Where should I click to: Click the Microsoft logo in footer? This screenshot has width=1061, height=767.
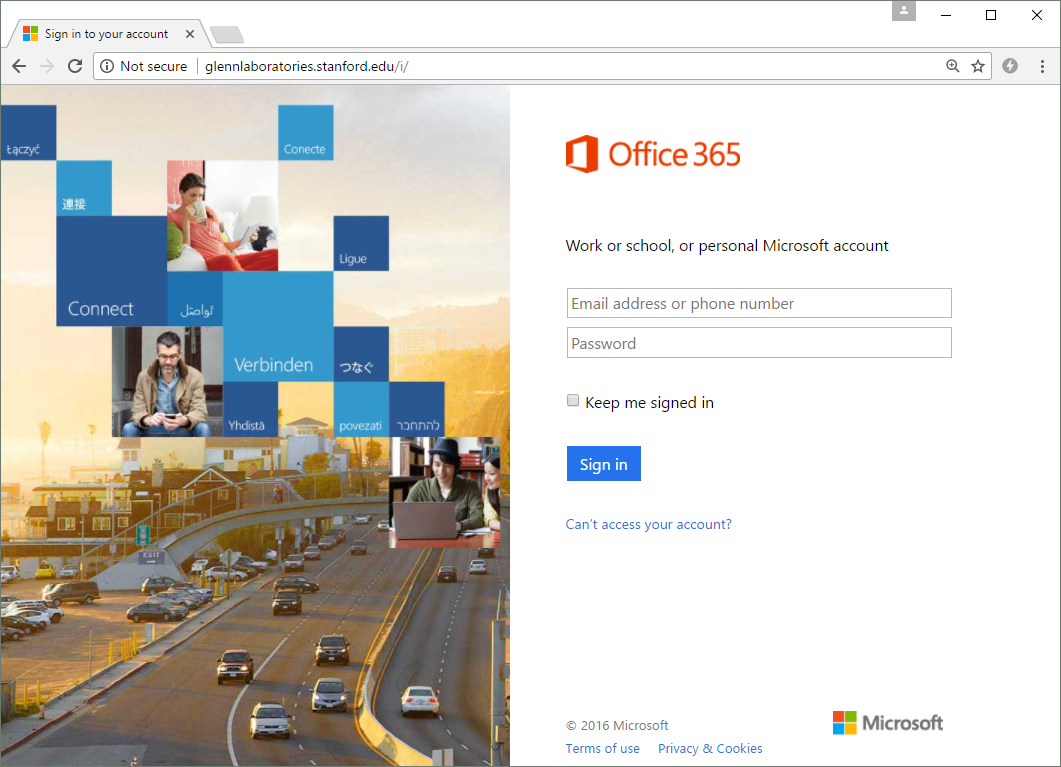click(888, 723)
